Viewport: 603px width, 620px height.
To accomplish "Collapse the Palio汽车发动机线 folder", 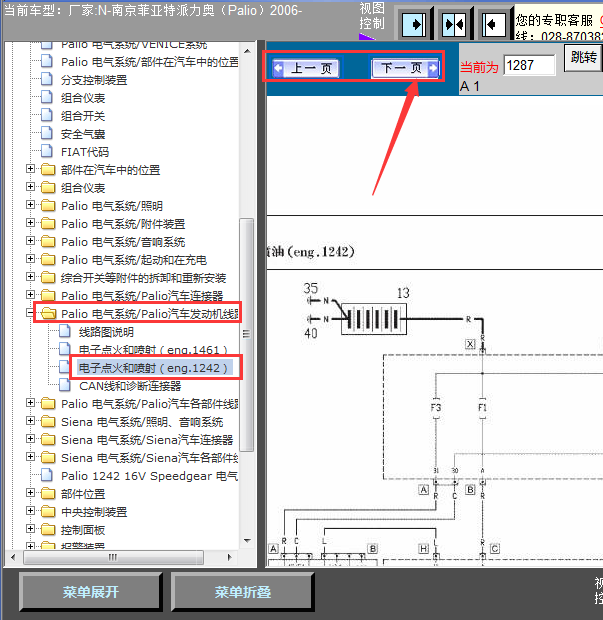I will pos(30,313).
